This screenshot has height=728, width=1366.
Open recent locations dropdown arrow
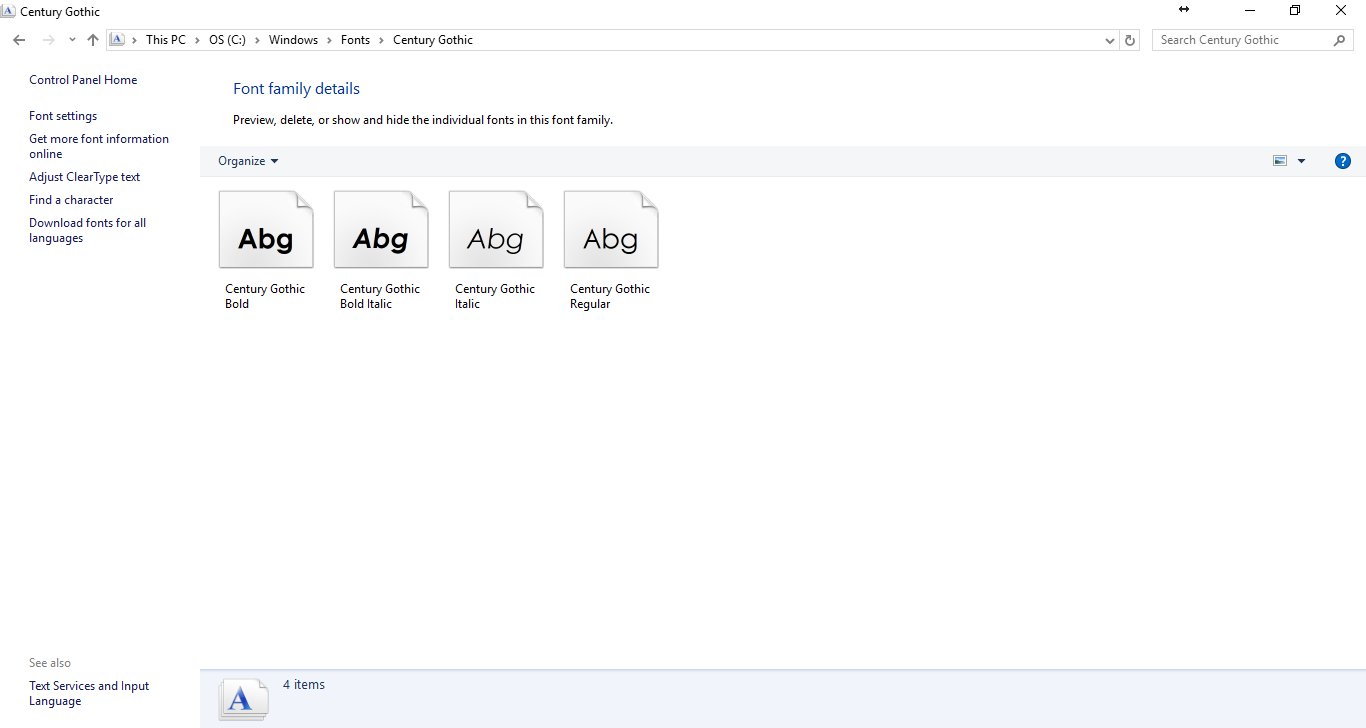pos(72,40)
